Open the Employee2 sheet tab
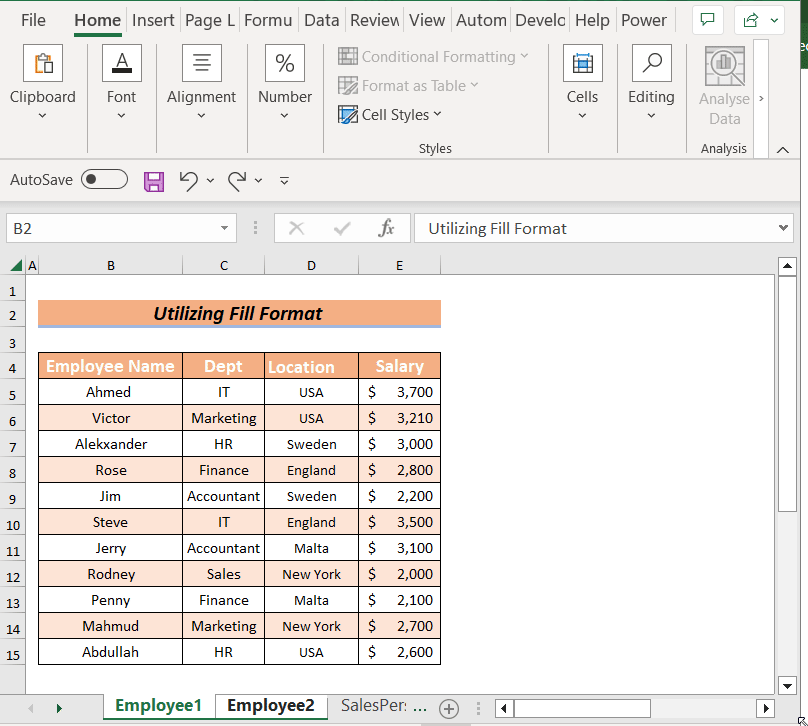 point(270,706)
